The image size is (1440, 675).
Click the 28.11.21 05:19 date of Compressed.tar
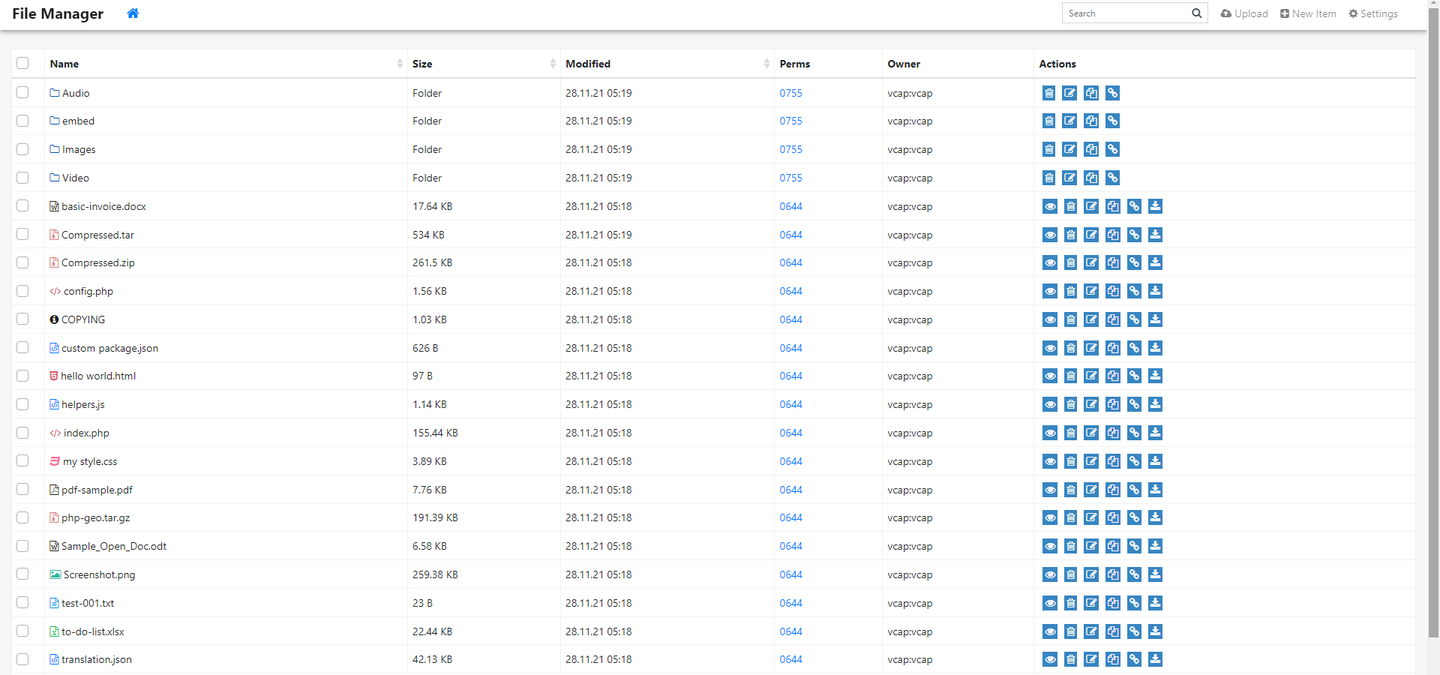598,235
